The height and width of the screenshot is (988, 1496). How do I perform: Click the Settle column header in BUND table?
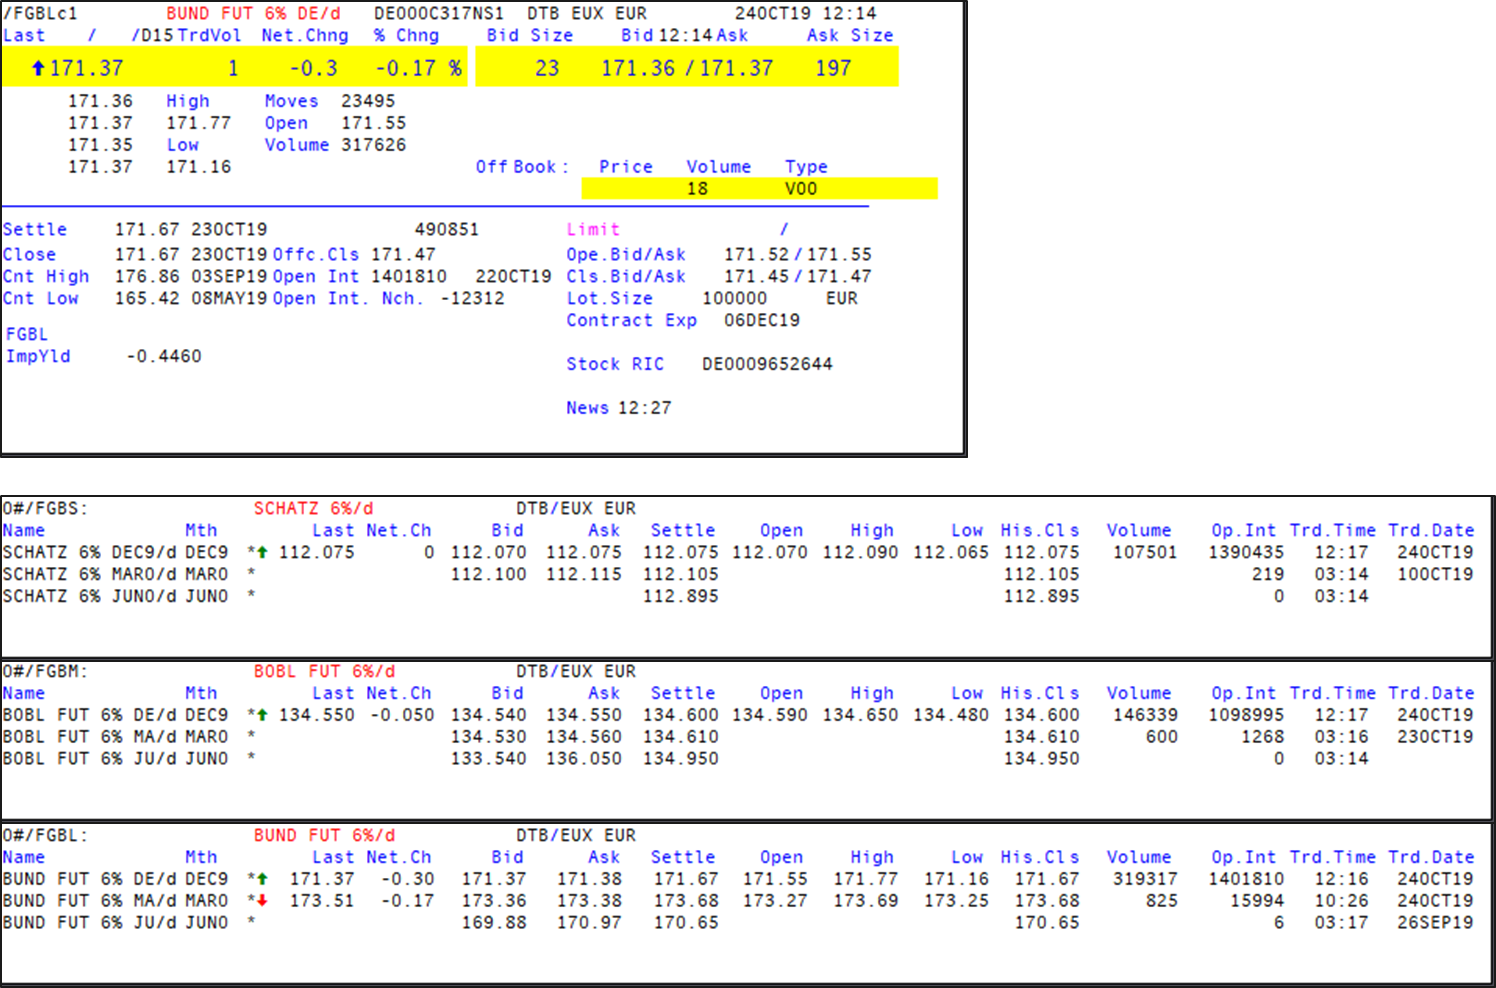click(x=682, y=857)
